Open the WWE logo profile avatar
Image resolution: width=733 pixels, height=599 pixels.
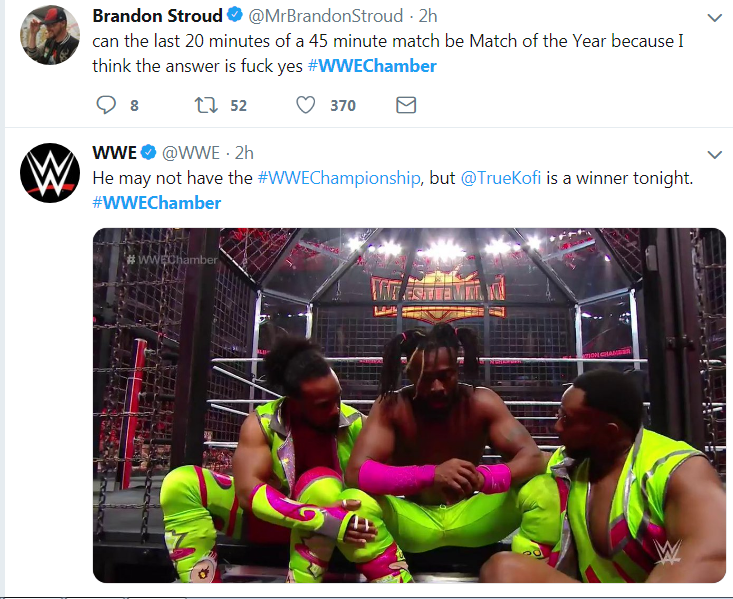pyautogui.click(x=50, y=173)
